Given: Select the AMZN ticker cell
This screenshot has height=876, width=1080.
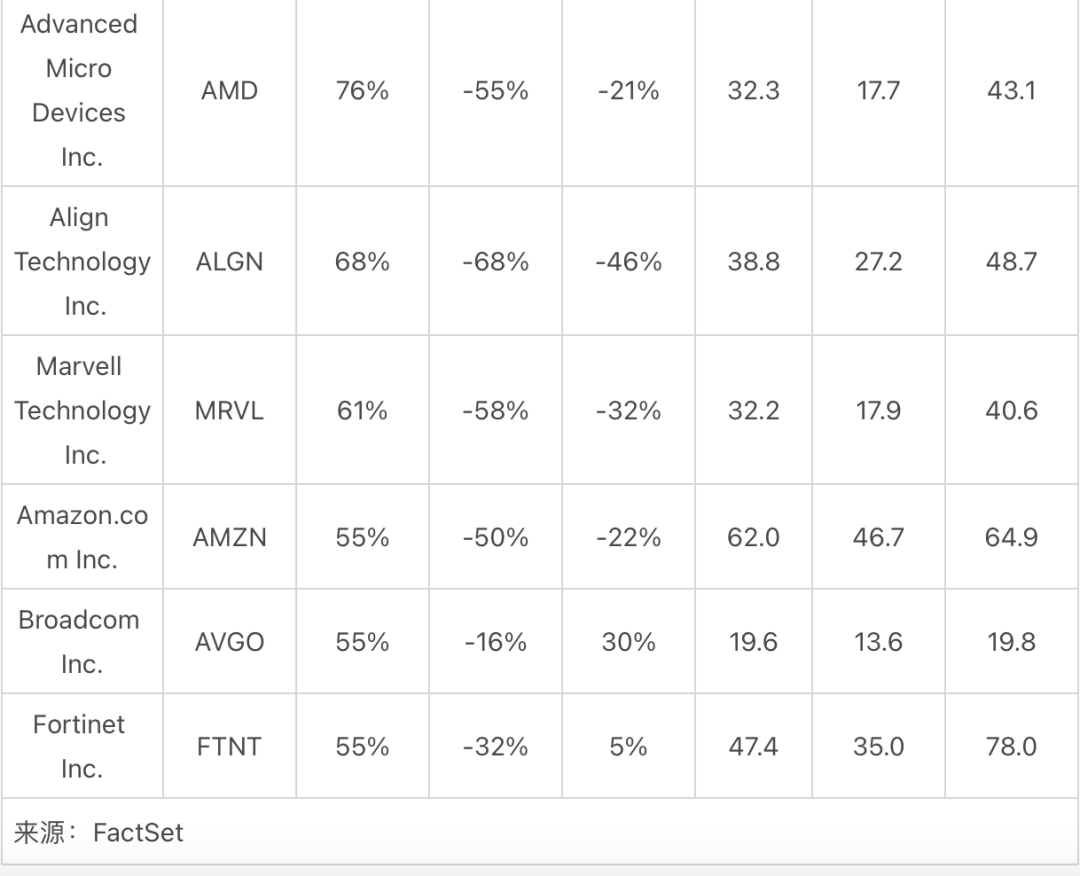Looking at the screenshot, I should point(229,537).
